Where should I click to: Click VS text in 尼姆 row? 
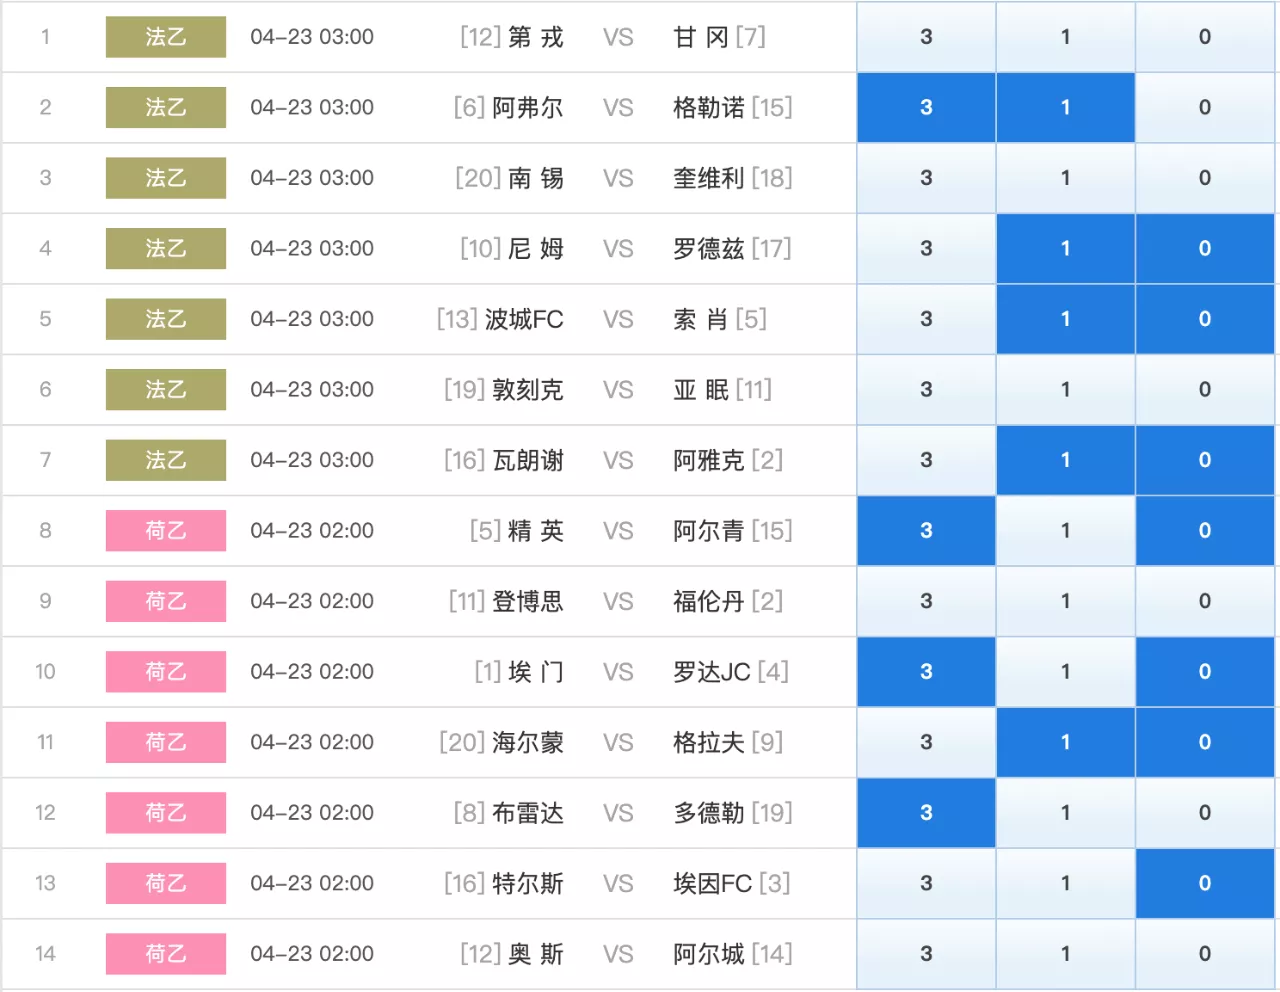pyautogui.click(x=618, y=248)
